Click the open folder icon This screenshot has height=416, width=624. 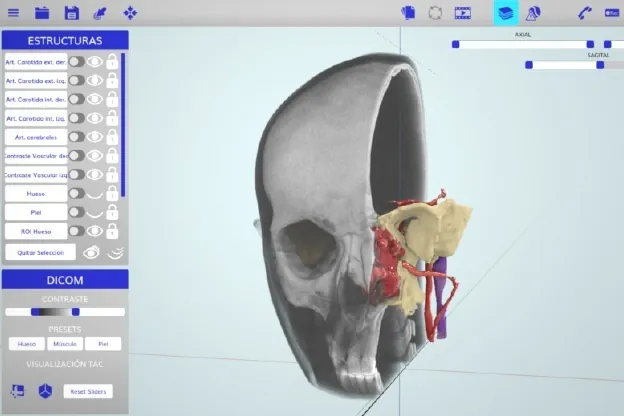pyautogui.click(x=42, y=13)
